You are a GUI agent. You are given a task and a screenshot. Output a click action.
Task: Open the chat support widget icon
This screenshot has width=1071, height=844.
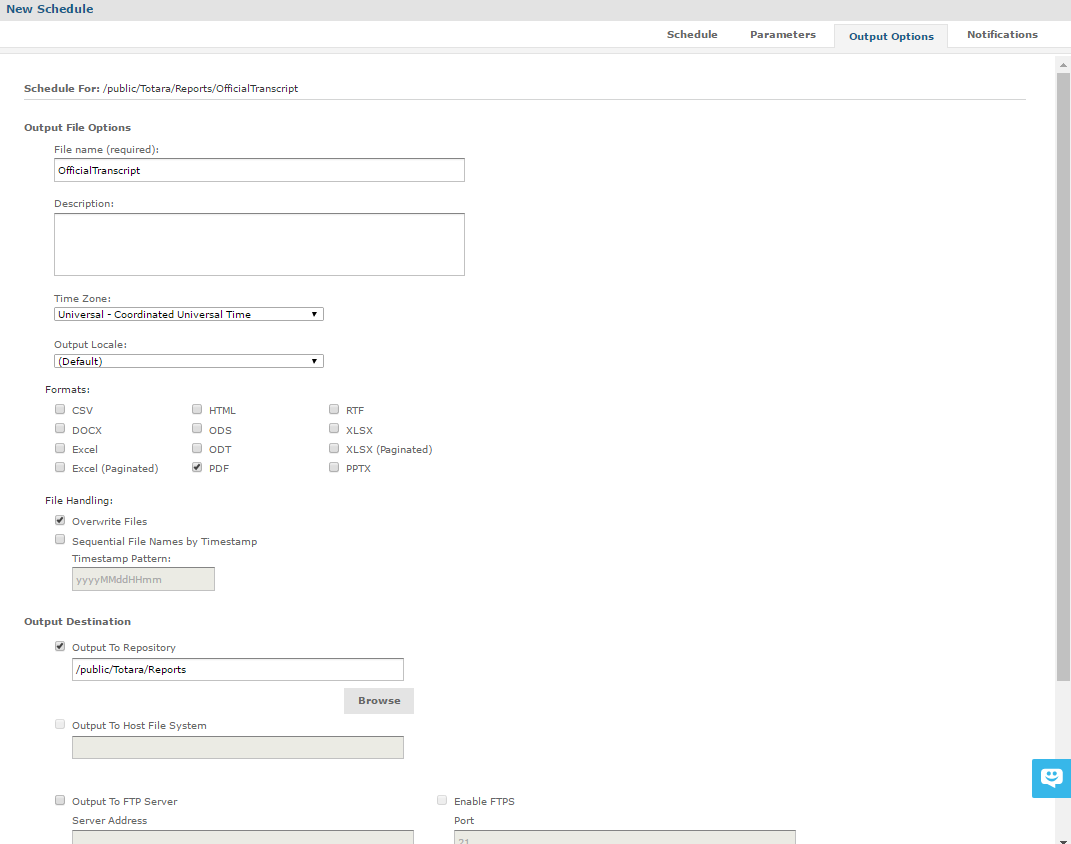[x=1051, y=778]
